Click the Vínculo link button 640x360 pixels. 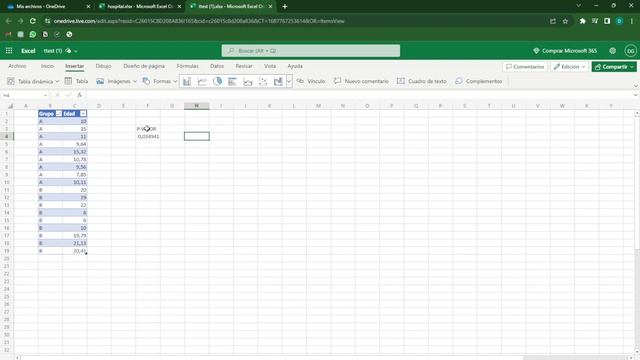[311, 81]
